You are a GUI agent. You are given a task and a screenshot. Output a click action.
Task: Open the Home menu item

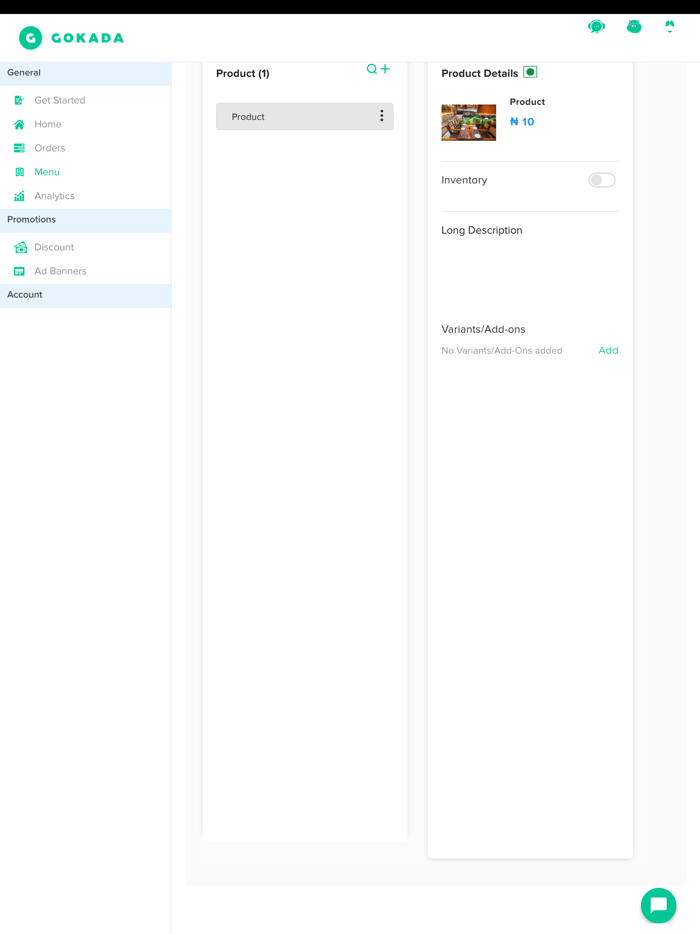48,124
